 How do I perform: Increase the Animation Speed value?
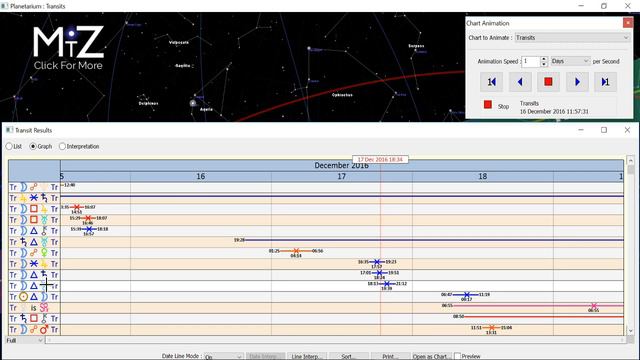pos(544,59)
